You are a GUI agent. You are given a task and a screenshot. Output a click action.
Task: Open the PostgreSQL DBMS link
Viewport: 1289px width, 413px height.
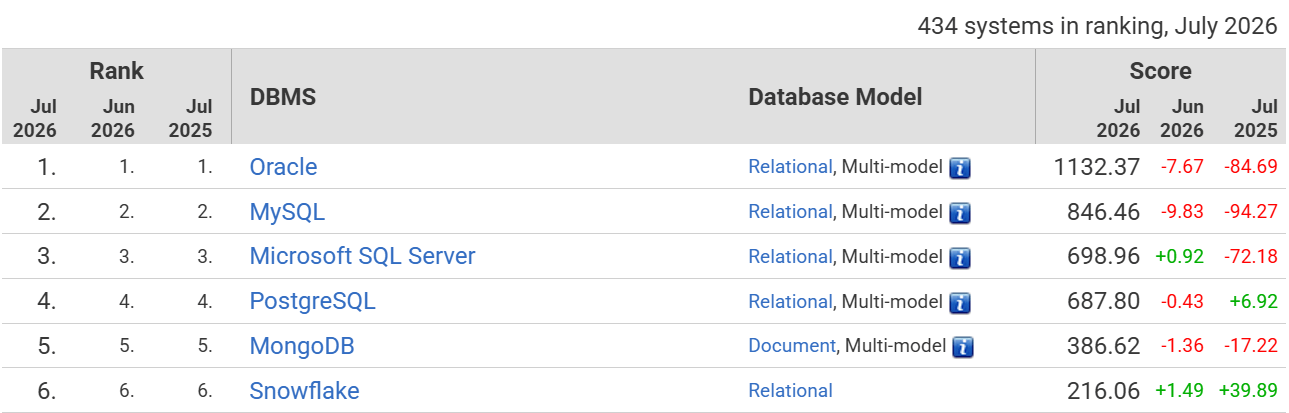point(312,301)
